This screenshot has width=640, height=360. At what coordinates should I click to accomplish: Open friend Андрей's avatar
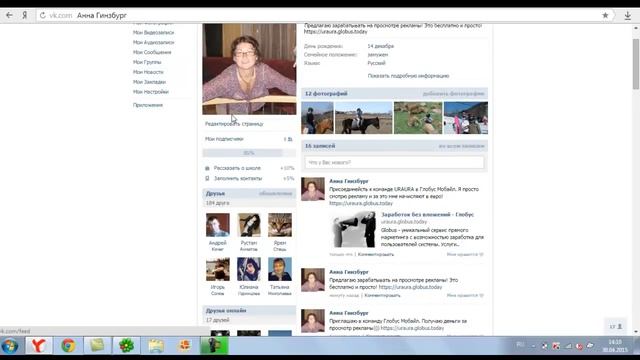coord(218,225)
